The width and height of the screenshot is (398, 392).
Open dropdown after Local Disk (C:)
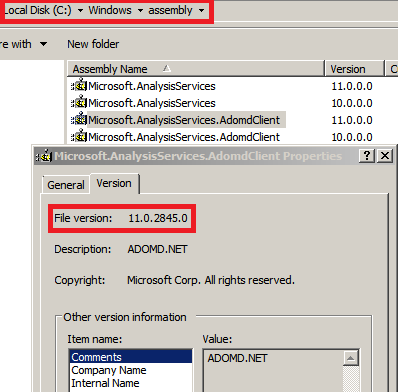pyautogui.click(x=80, y=11)
